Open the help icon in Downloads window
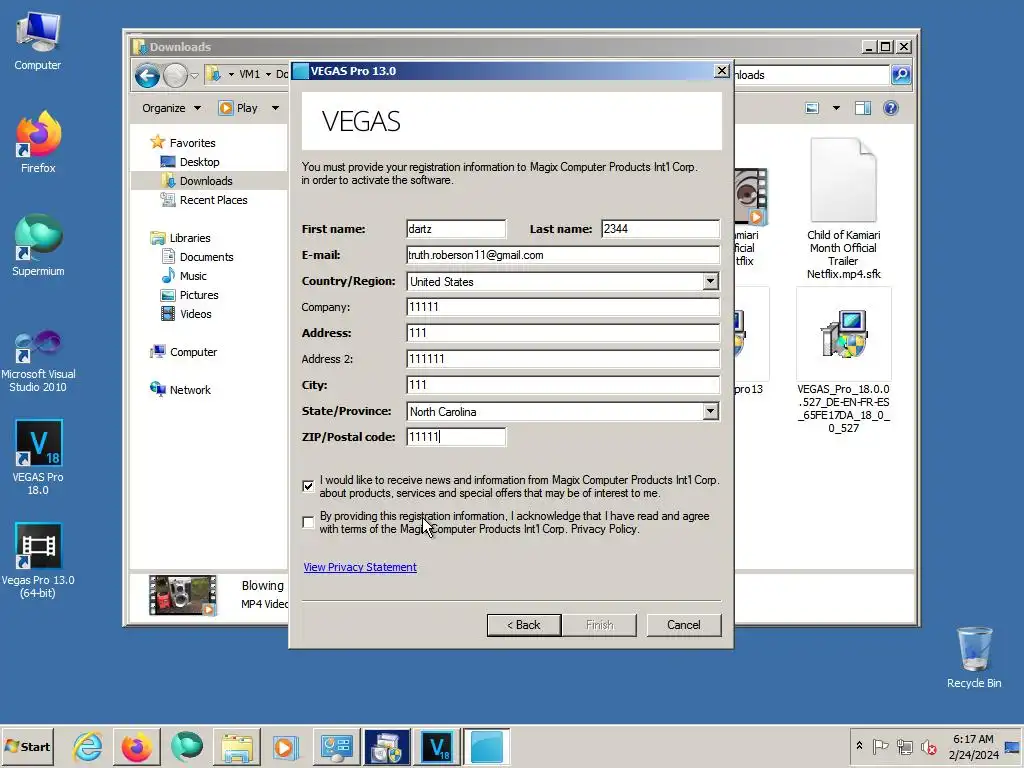 pos(890,108)
